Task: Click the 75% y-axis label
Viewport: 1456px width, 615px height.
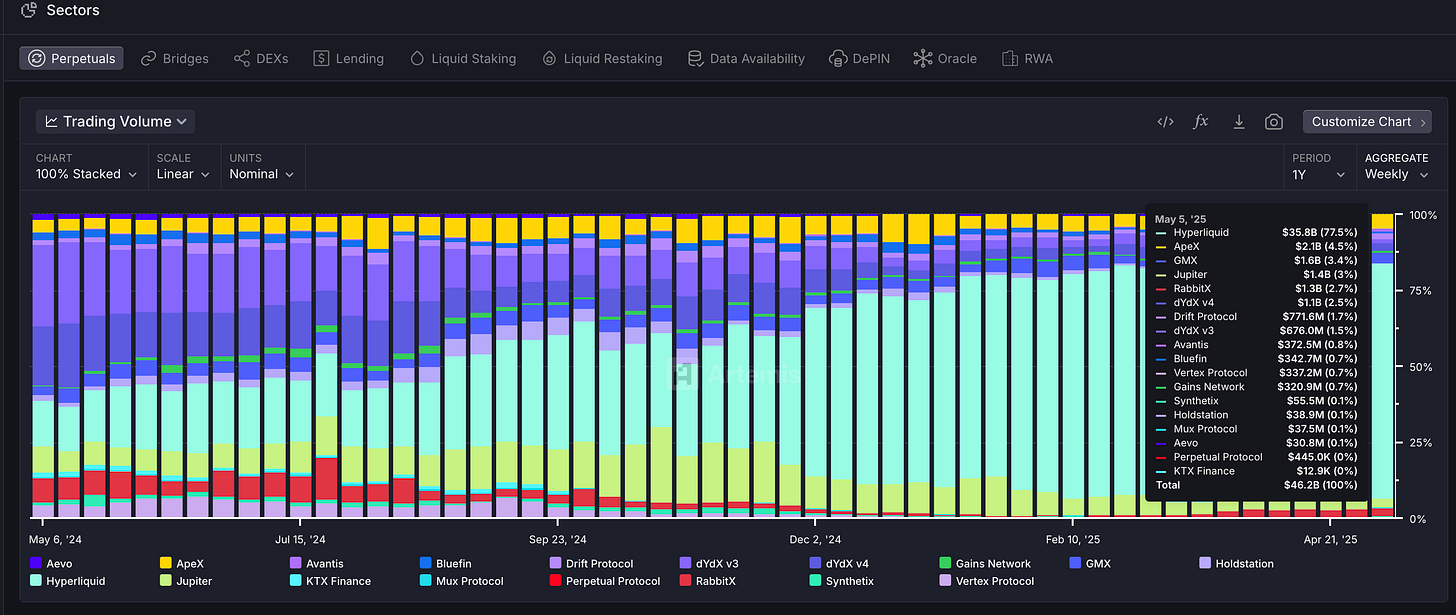Action: tap(1422, 291)
